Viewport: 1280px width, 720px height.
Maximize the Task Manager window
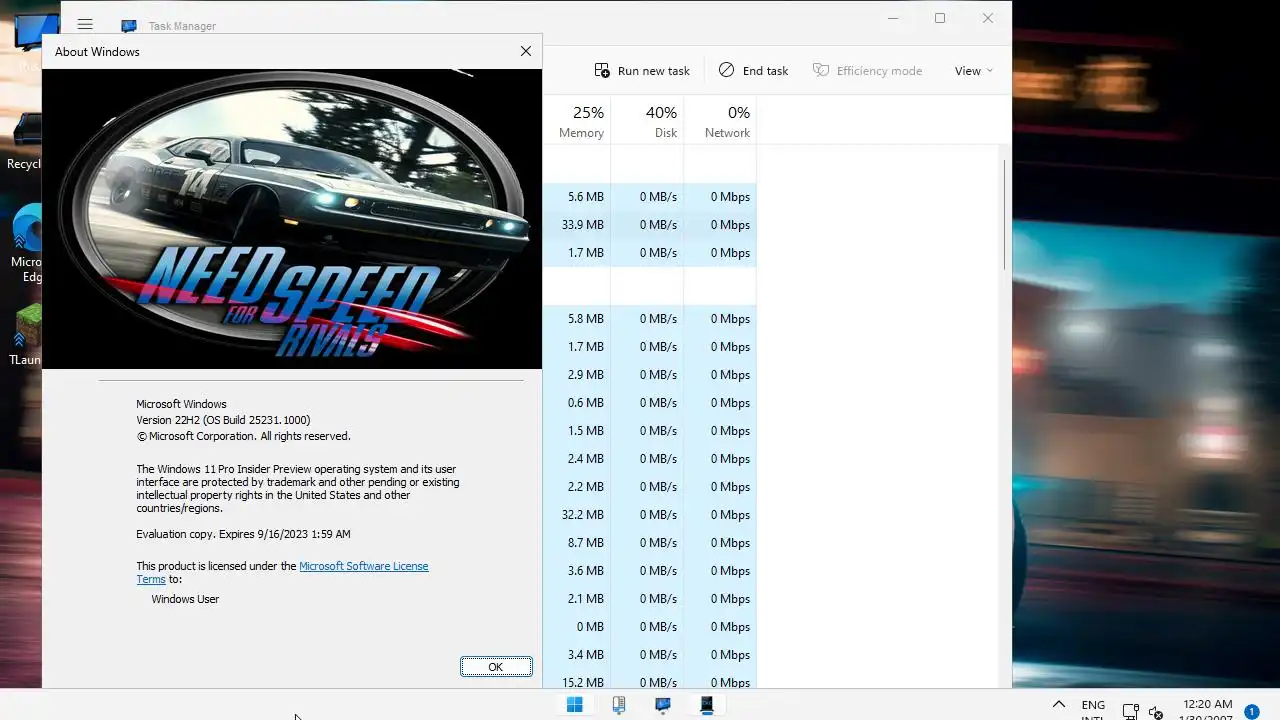[940, 18]
